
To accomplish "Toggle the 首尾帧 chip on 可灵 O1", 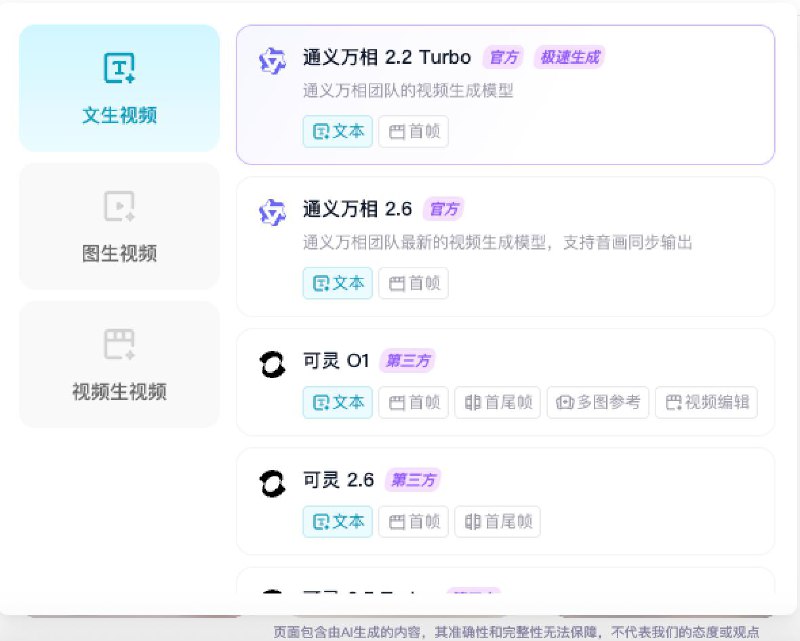I will click(497, 403).
